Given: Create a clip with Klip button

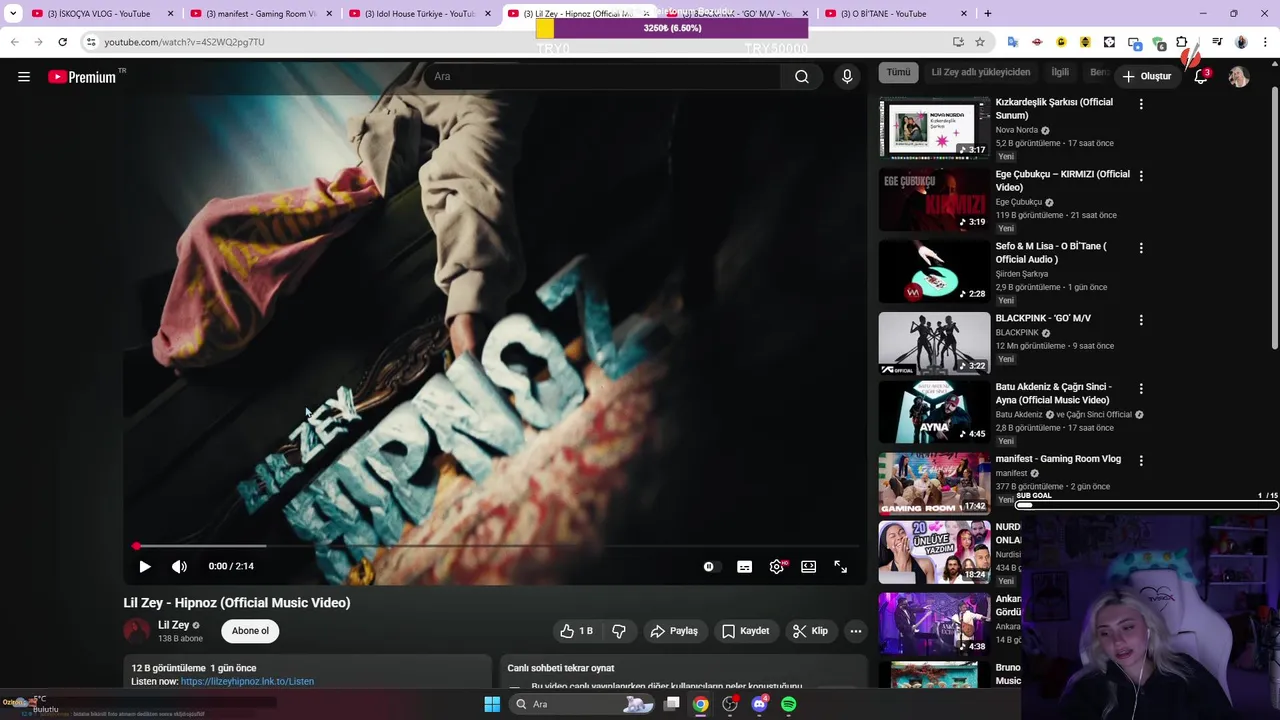Looking at the screenshot, I should pos(810,631).
